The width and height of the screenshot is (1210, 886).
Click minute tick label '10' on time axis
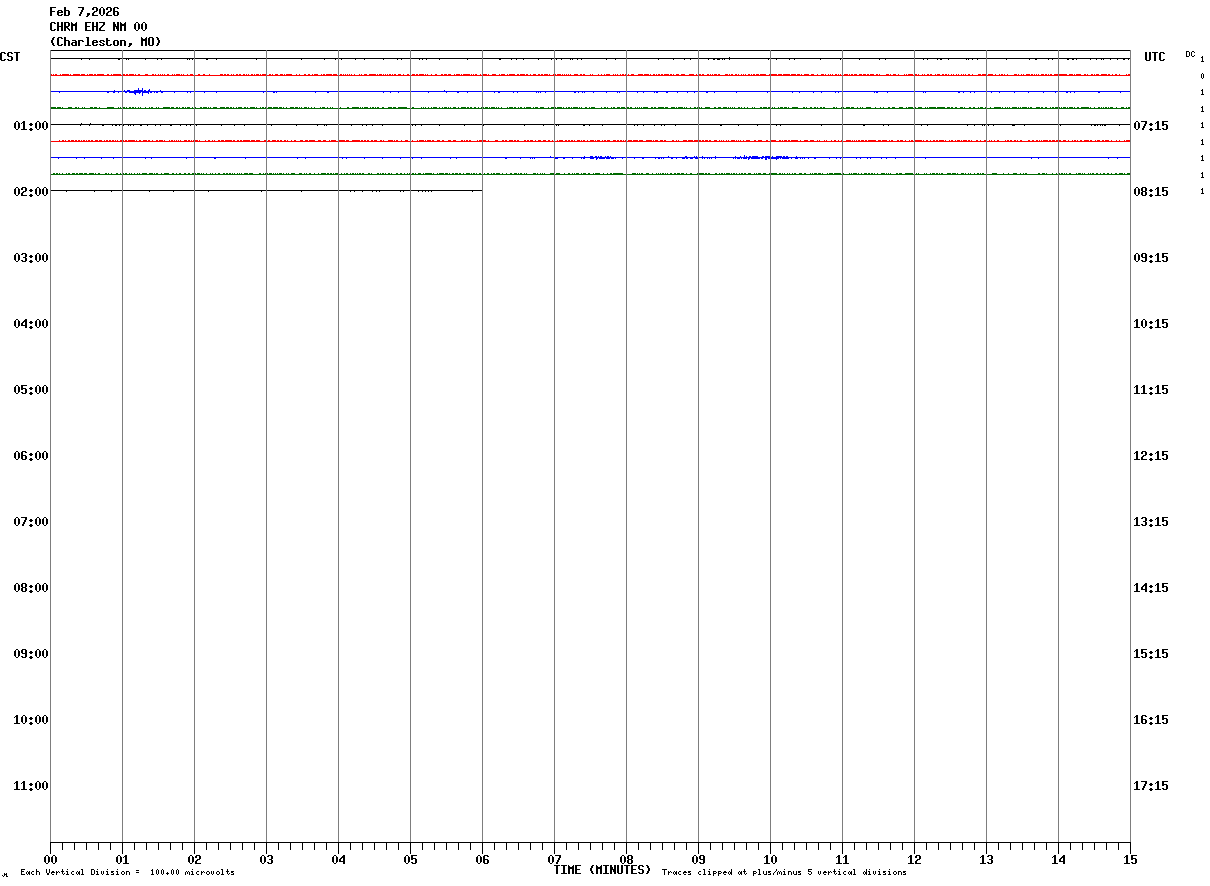coord(770,859)
